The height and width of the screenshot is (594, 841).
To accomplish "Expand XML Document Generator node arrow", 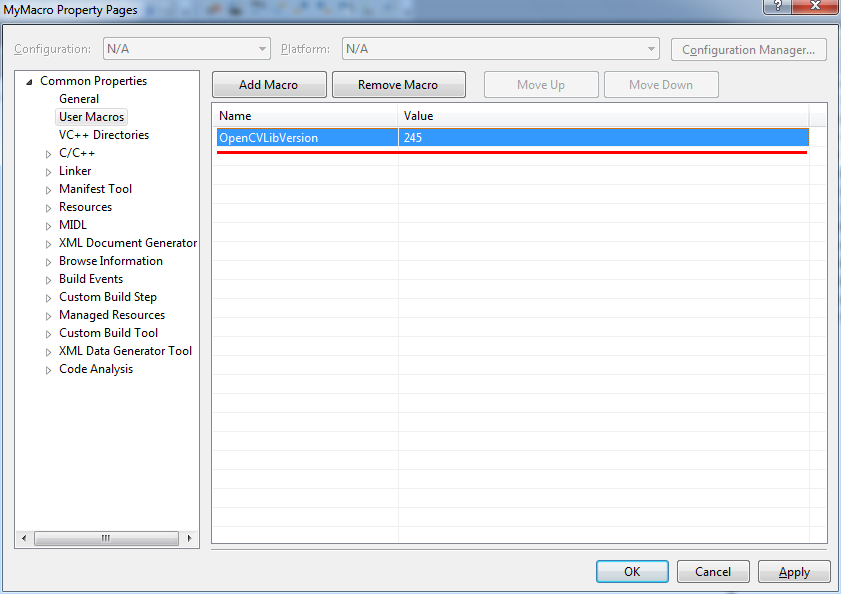I will coord(48,244).
